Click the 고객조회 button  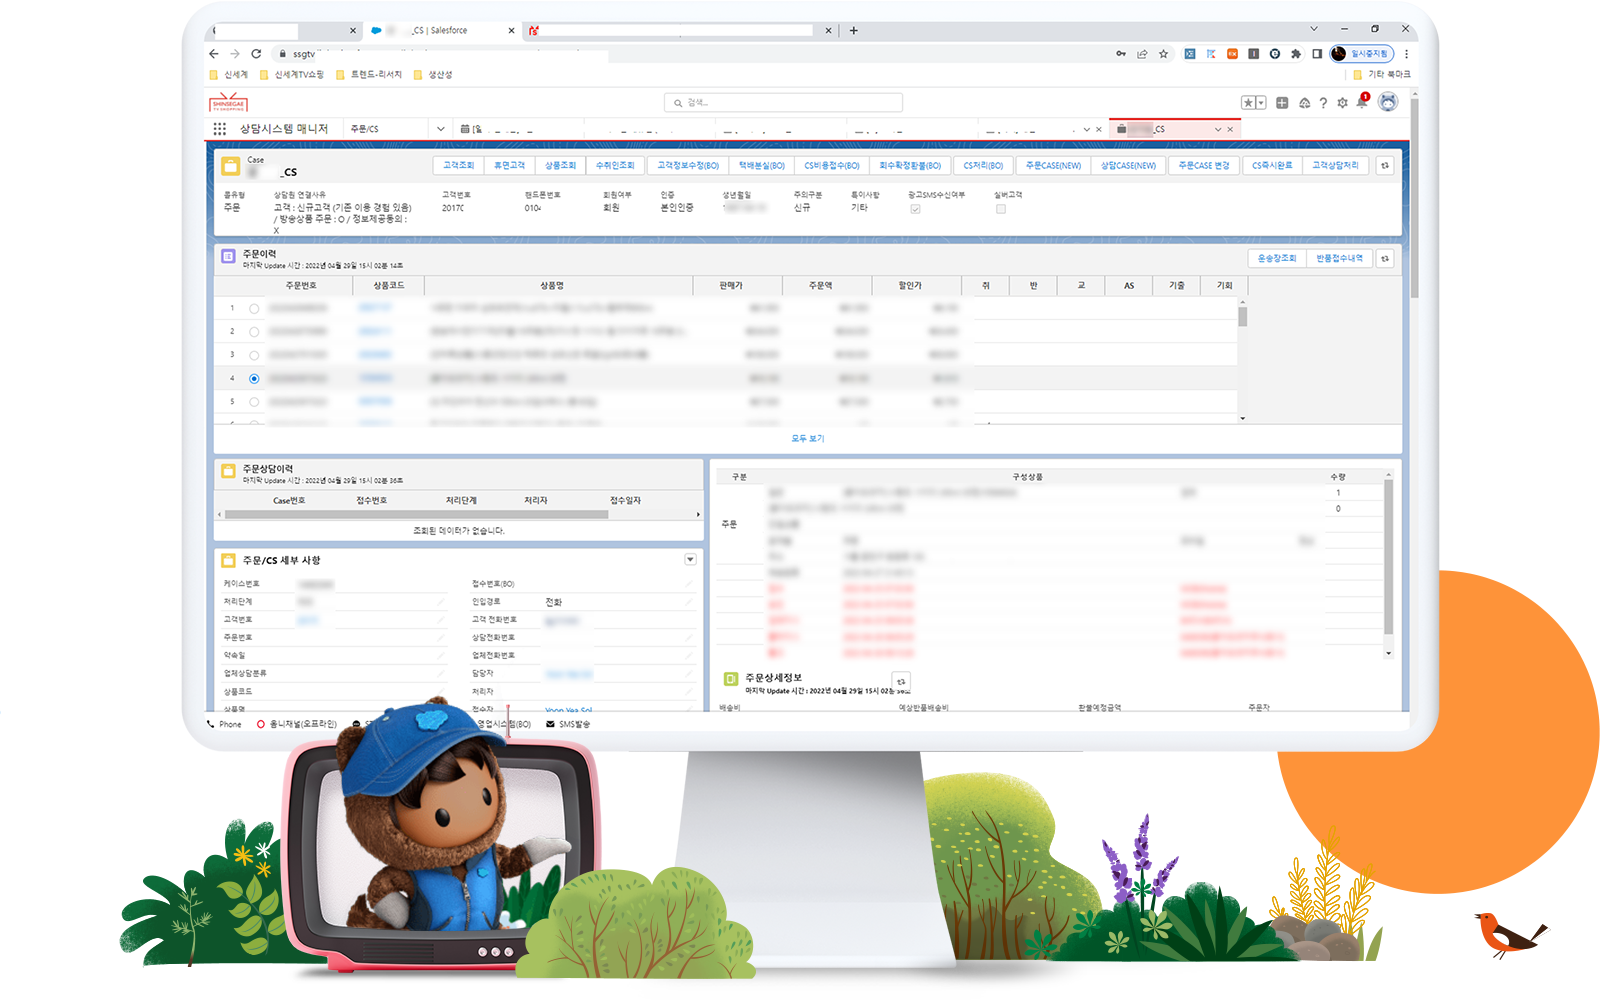458,166
